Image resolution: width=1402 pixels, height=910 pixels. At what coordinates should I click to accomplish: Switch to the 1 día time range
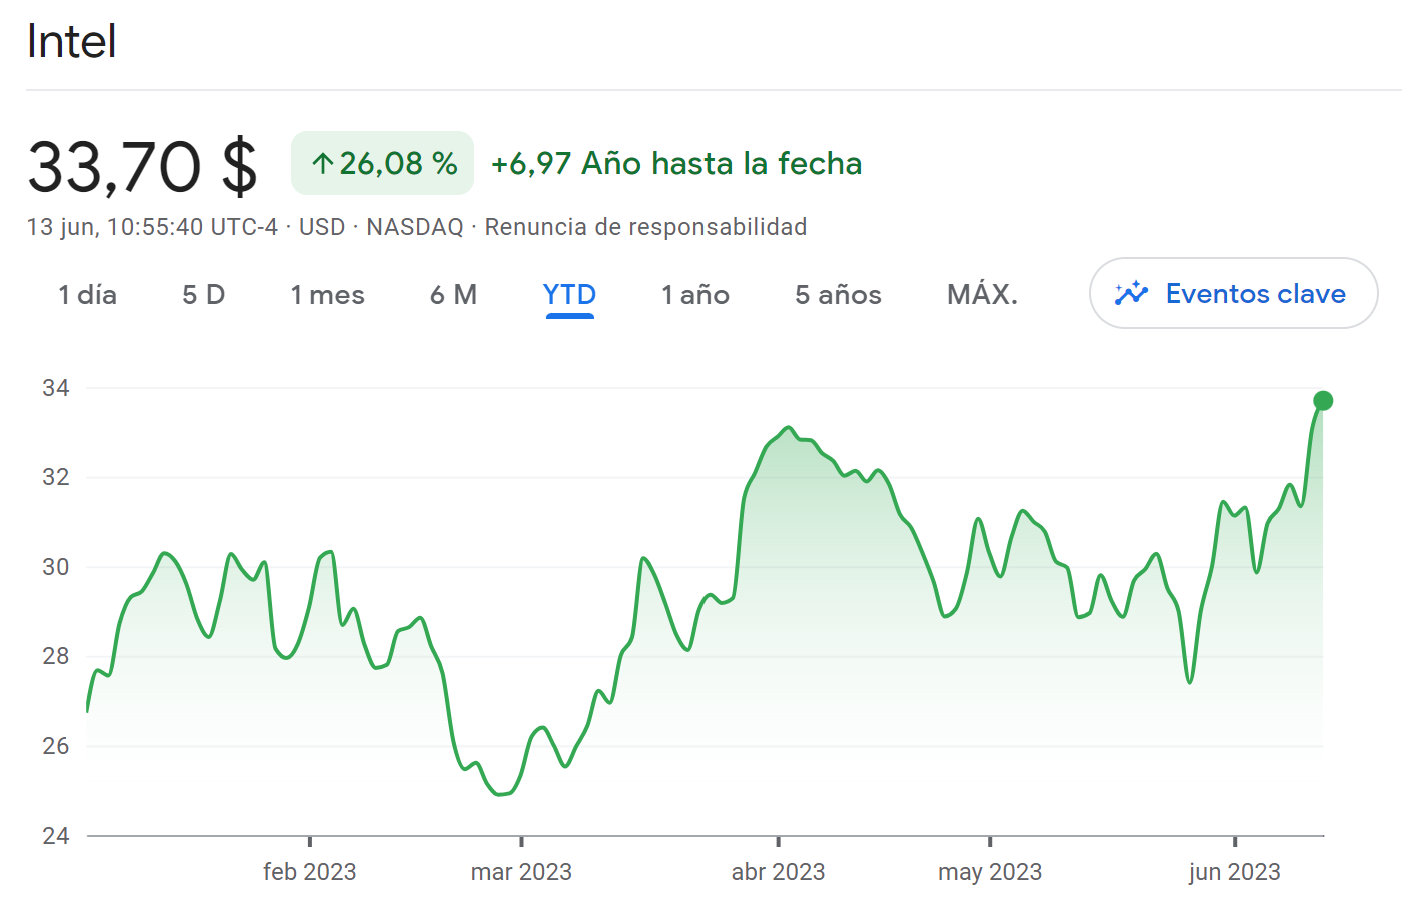(x=87, y=295)
